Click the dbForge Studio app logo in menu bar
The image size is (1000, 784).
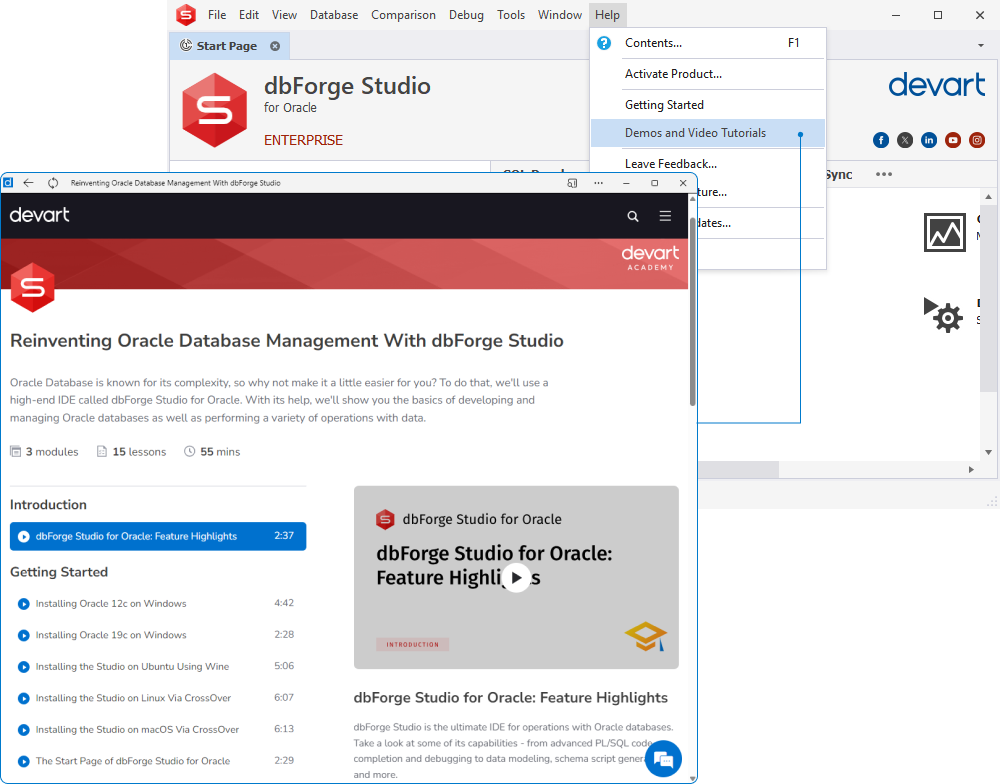click(186, 15)
